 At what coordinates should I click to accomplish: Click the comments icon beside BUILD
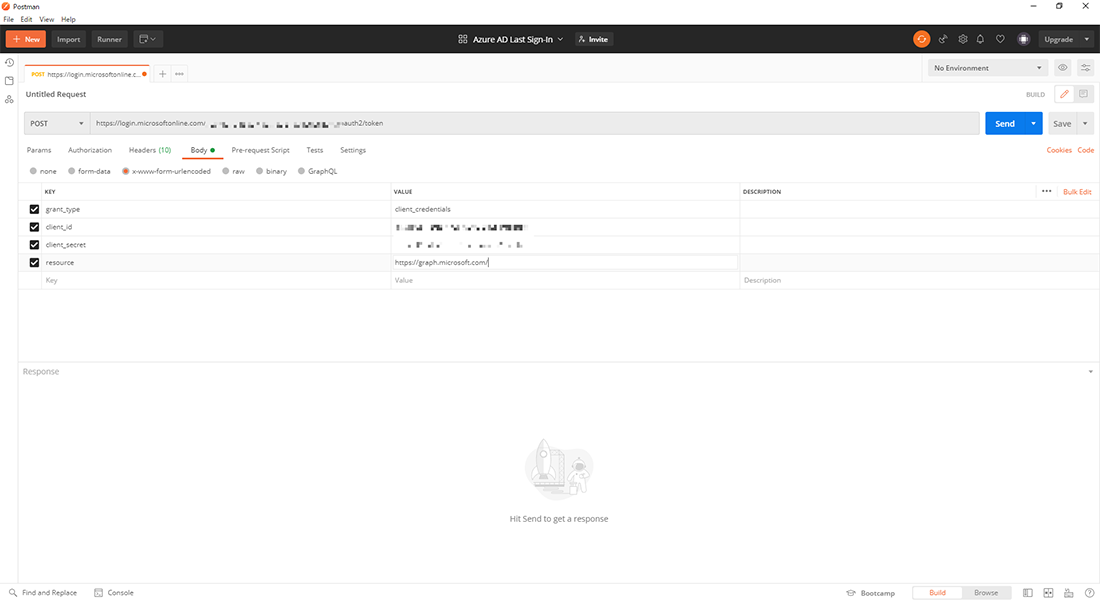(x=1084, y=94)
